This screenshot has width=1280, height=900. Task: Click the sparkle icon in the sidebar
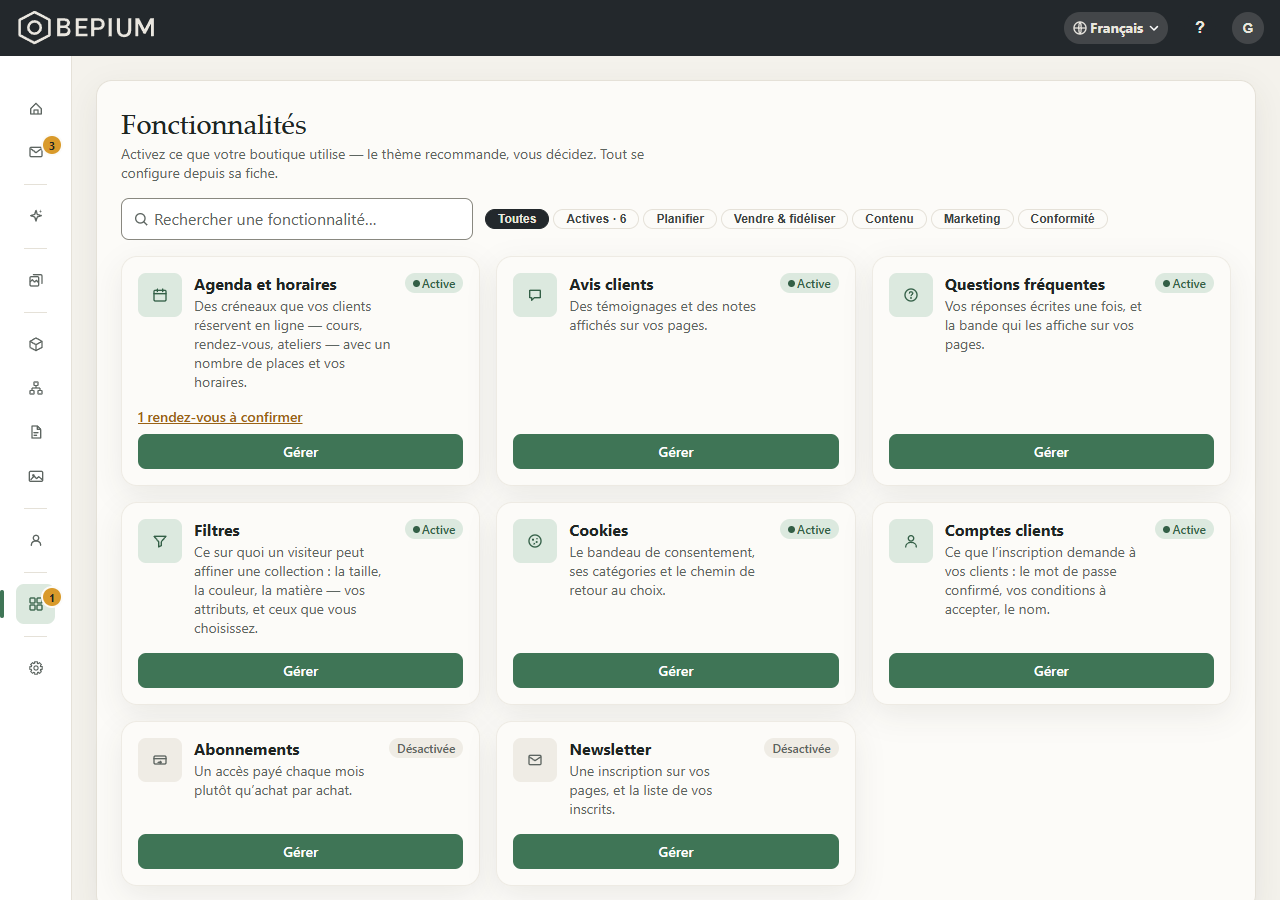click(x=36, y=216)
